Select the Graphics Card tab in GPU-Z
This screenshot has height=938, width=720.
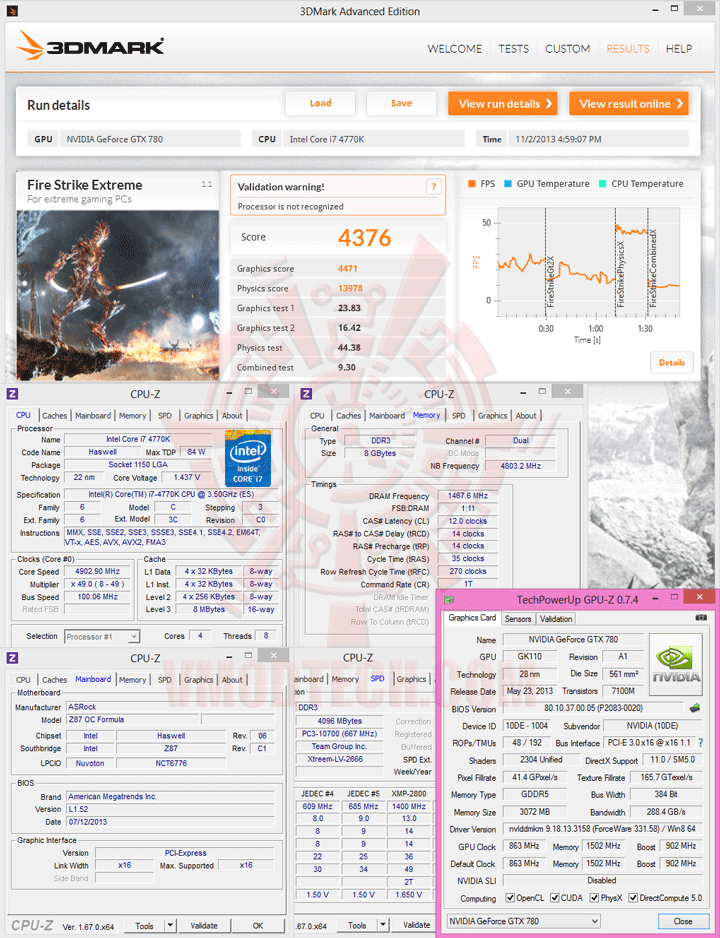point(472,618)
